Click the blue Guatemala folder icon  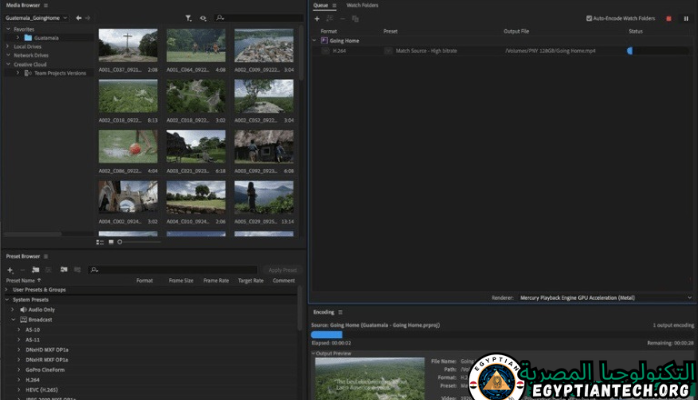(28, 38)
